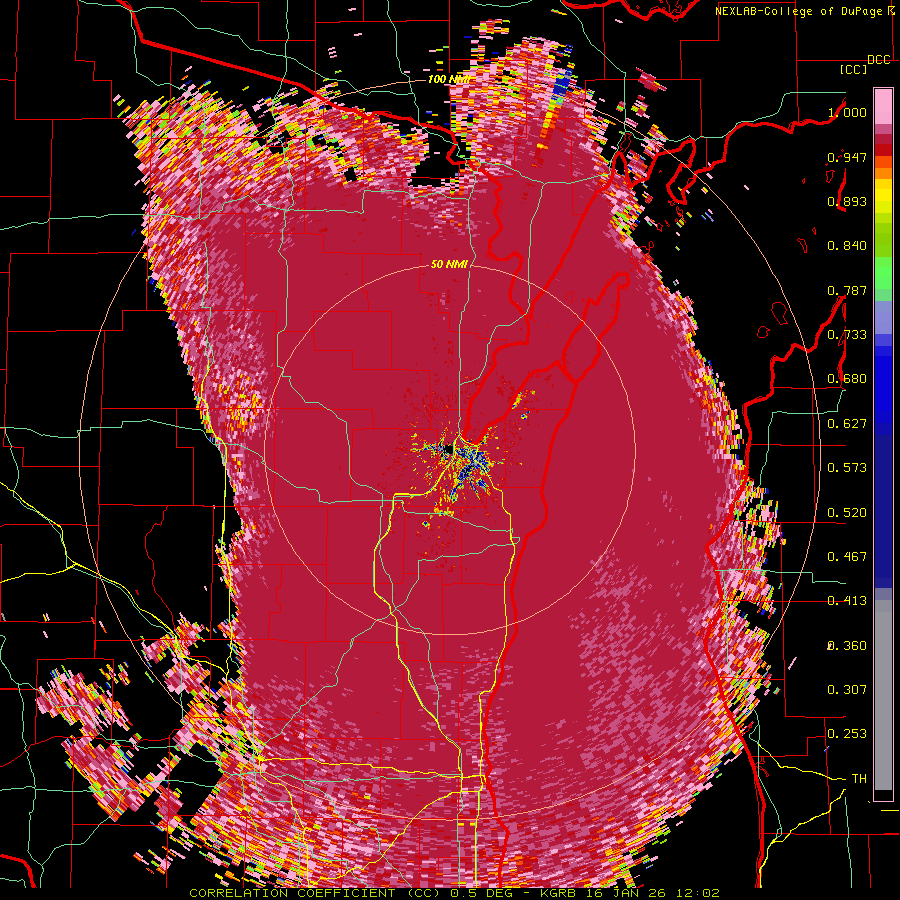Select the 0.787 scale value
Image resolution: width=900 pixels, height=900 pixels.
tap(847, 290)
